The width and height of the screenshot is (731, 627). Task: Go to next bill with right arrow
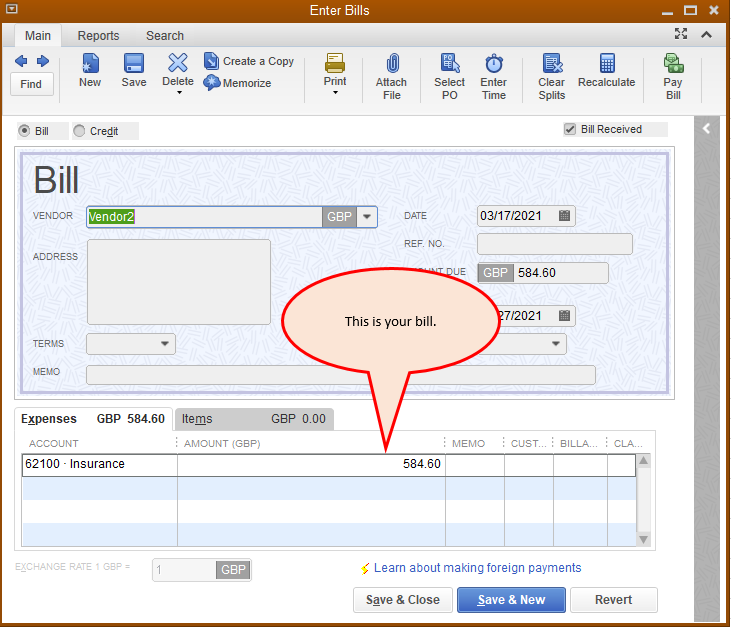(43, 61)
